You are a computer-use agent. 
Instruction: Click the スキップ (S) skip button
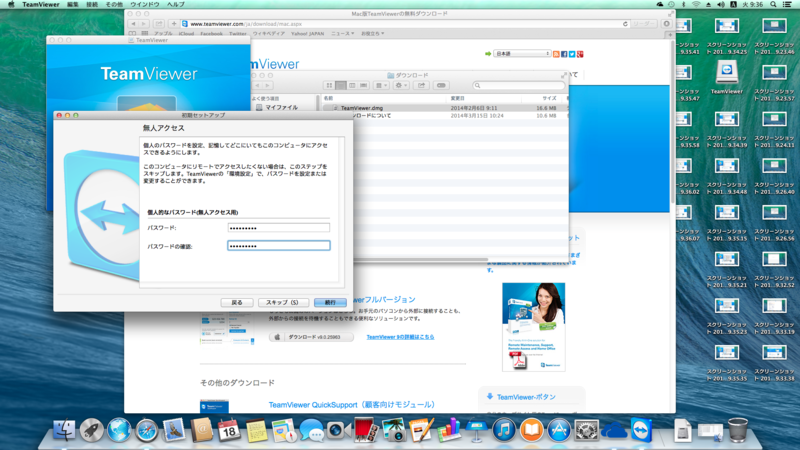[x=283, y=303]
